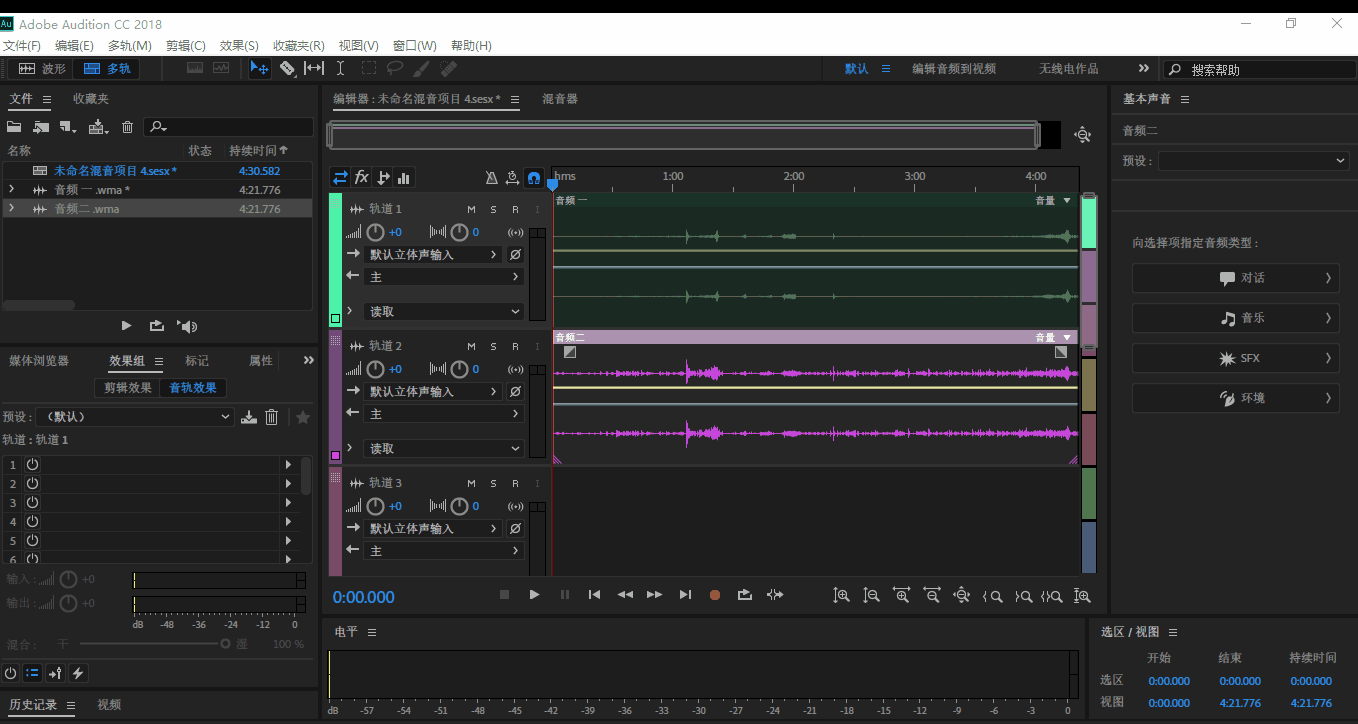Toggle Track 1 polarity reverse button
Image resolution: width=1358 pixels, height=724 pixels.
click(x=515, y=254)
